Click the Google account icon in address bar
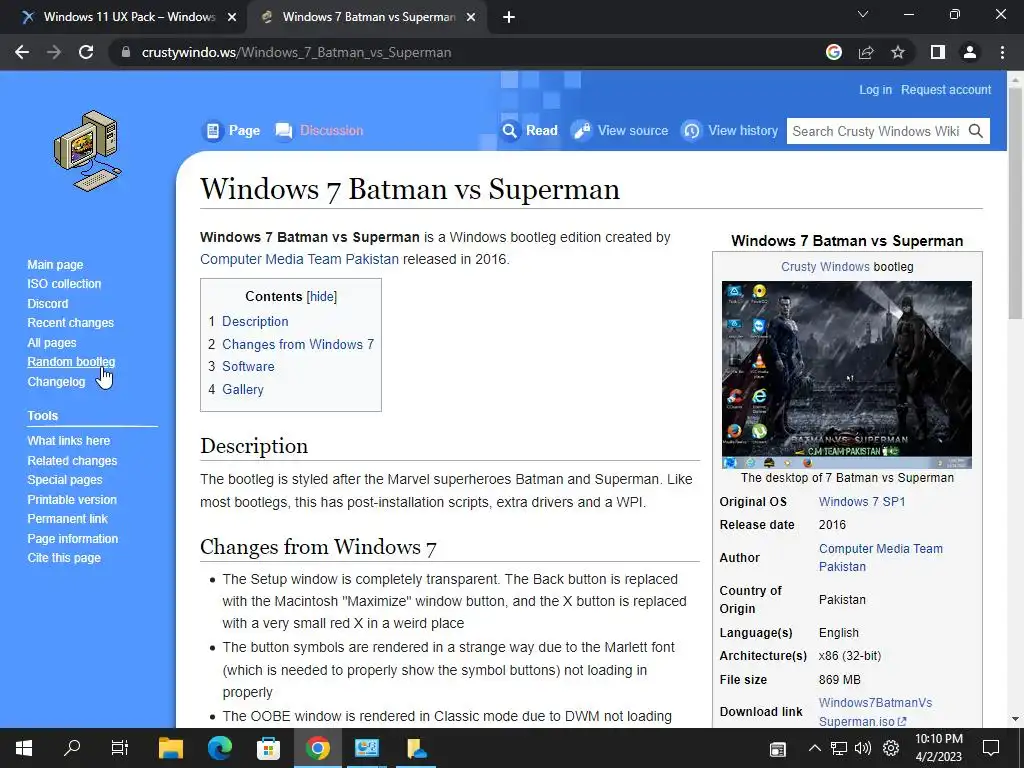Image resolution: width=1024 pixels, height=768 pixels. click(833, 52)
